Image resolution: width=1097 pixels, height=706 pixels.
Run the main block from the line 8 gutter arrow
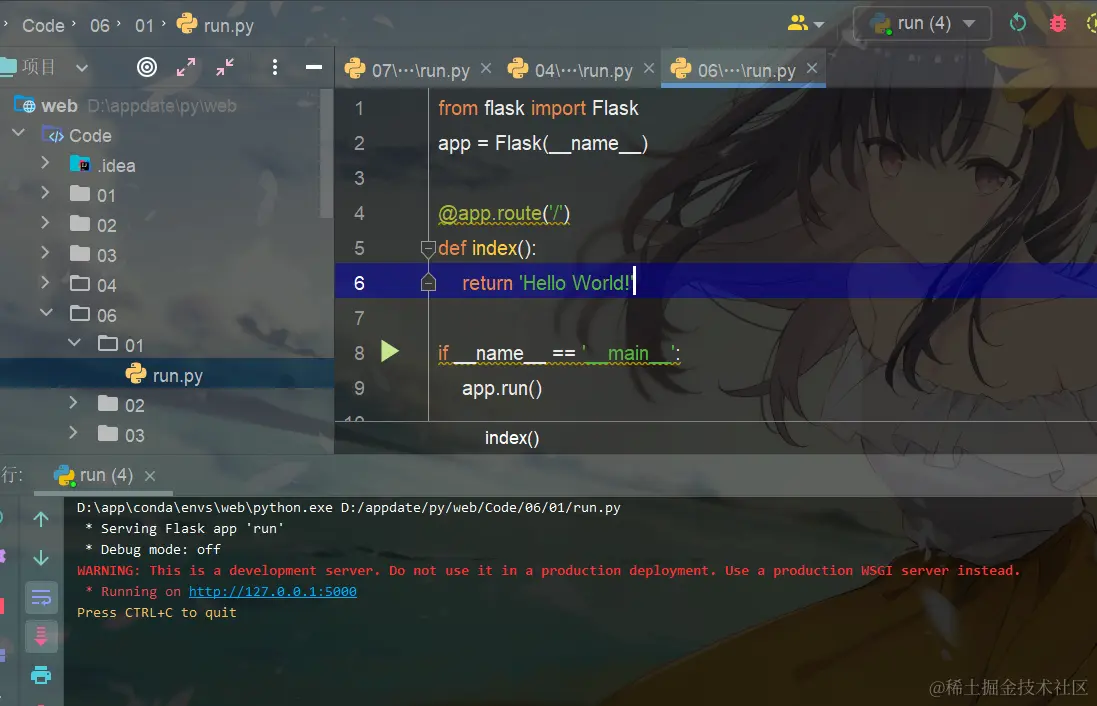390,351
